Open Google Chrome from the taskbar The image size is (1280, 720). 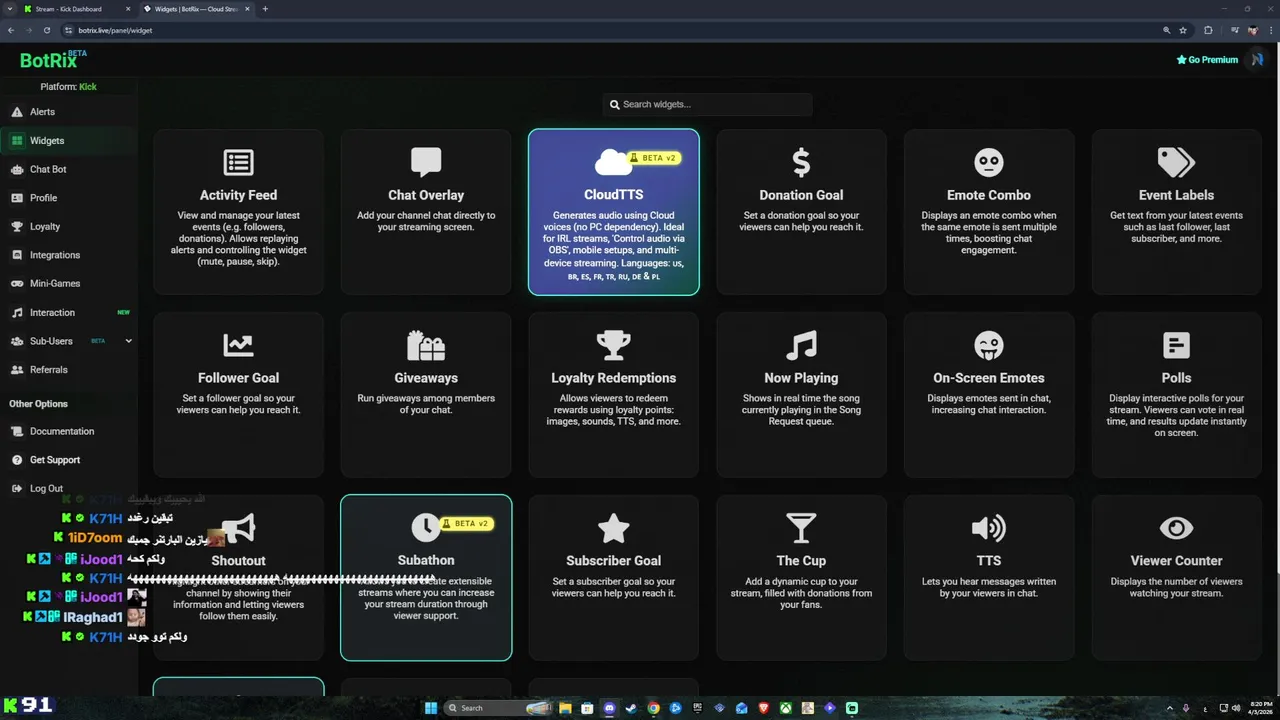point(653,708)
